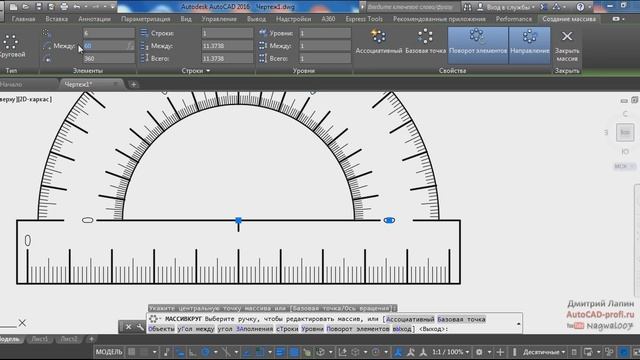Screen dimensions: 640x360
Task: Click the Базовая точка option in the command line
Action: [461, 319]
